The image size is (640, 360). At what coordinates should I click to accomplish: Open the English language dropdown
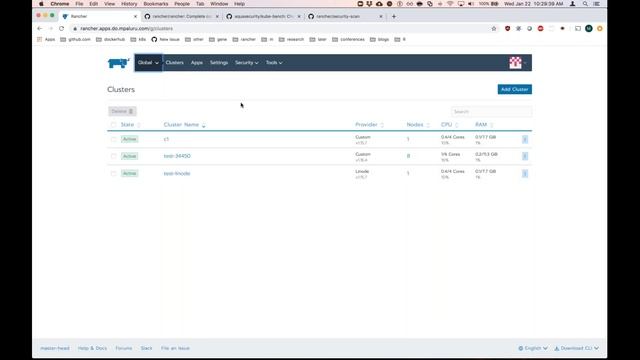pos(533,348)
